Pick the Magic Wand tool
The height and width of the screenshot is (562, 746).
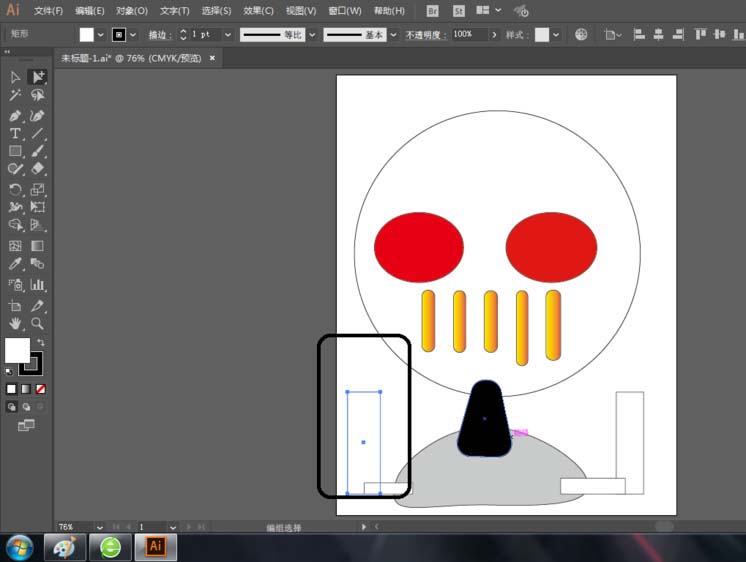click(x=15, y=96)
